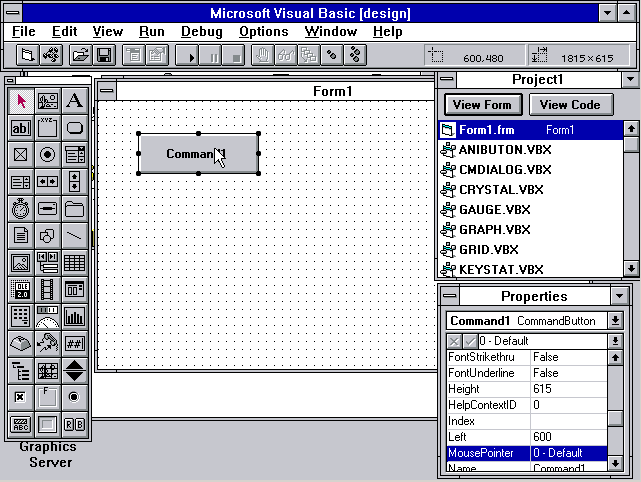Click the Properties list scroll-down arrow

(615, 463)
